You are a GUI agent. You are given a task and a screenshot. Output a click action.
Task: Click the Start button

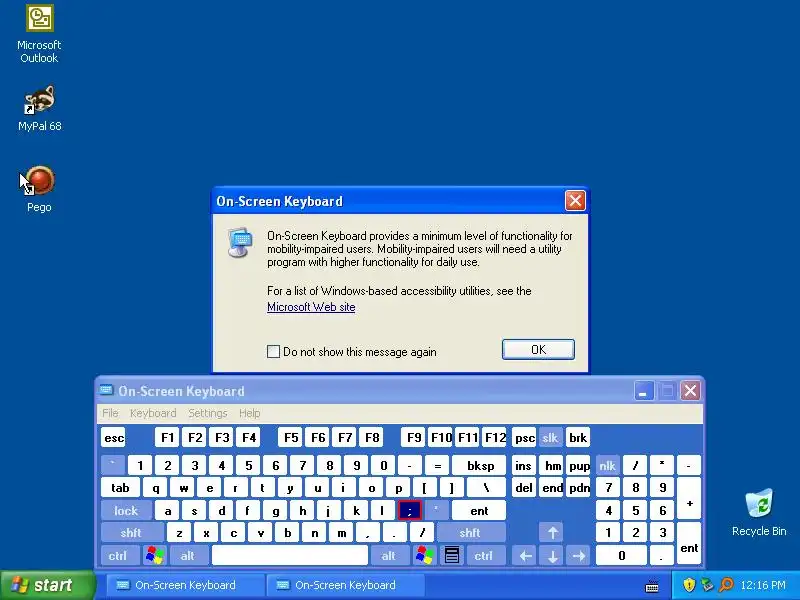[x=47, y=585]
